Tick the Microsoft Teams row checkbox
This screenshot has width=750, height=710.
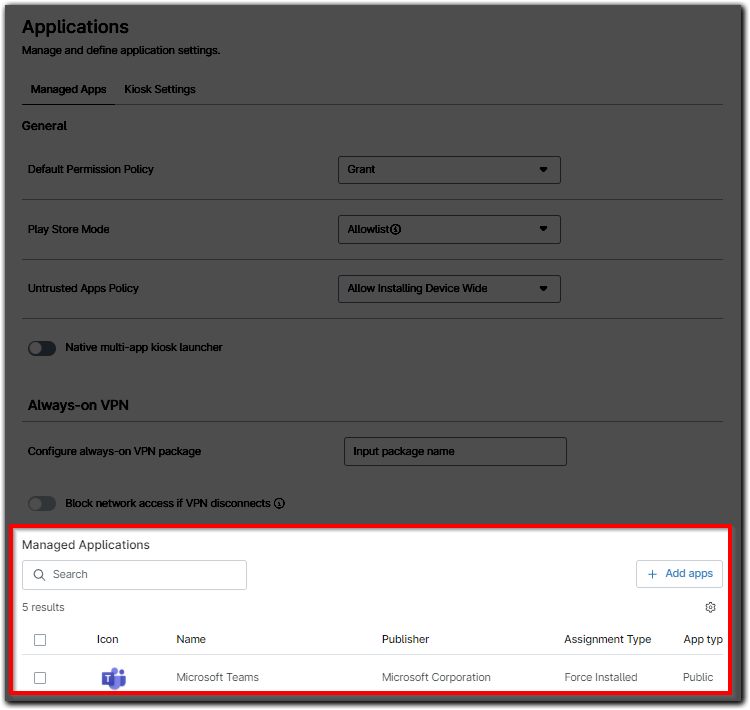(x=40, y=678)
